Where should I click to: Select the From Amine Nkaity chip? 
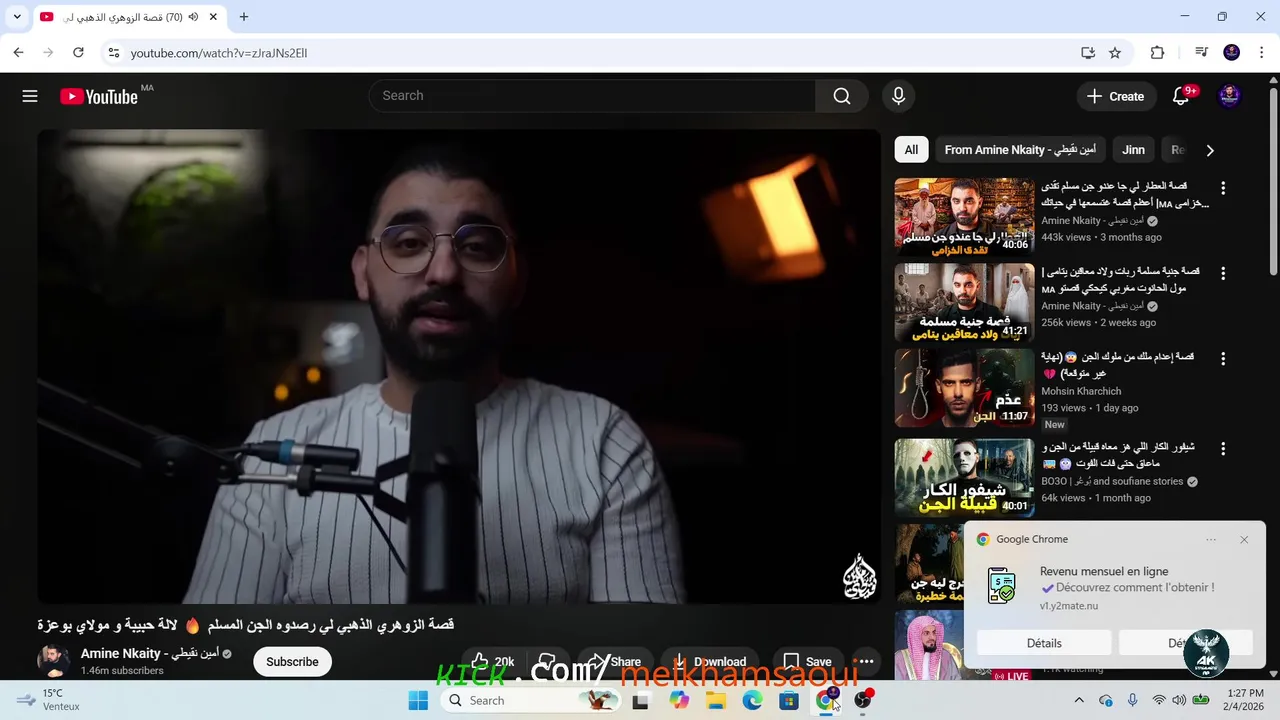1020,150
